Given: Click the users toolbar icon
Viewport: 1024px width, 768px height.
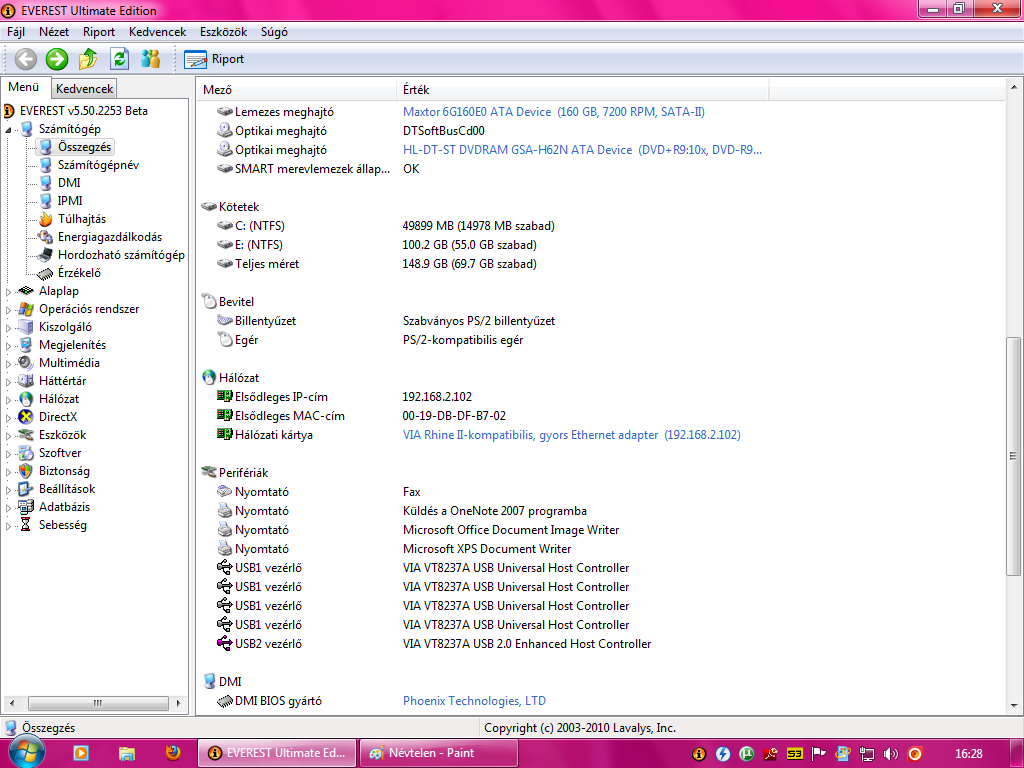Looking at the screenshot, I should pyautogui.click(x=150, y=59).
